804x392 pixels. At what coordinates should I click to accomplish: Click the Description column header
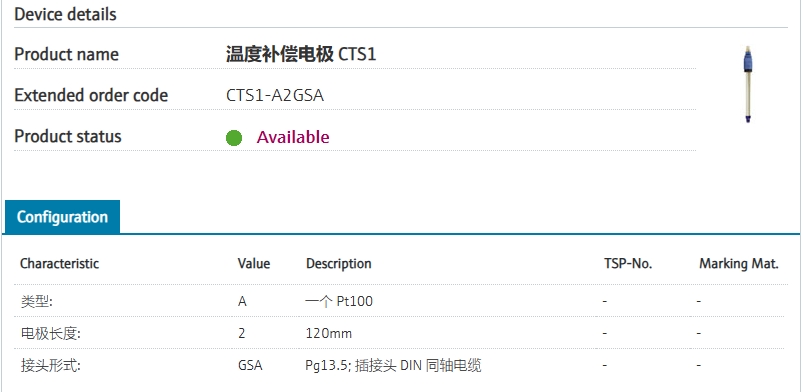338,264
